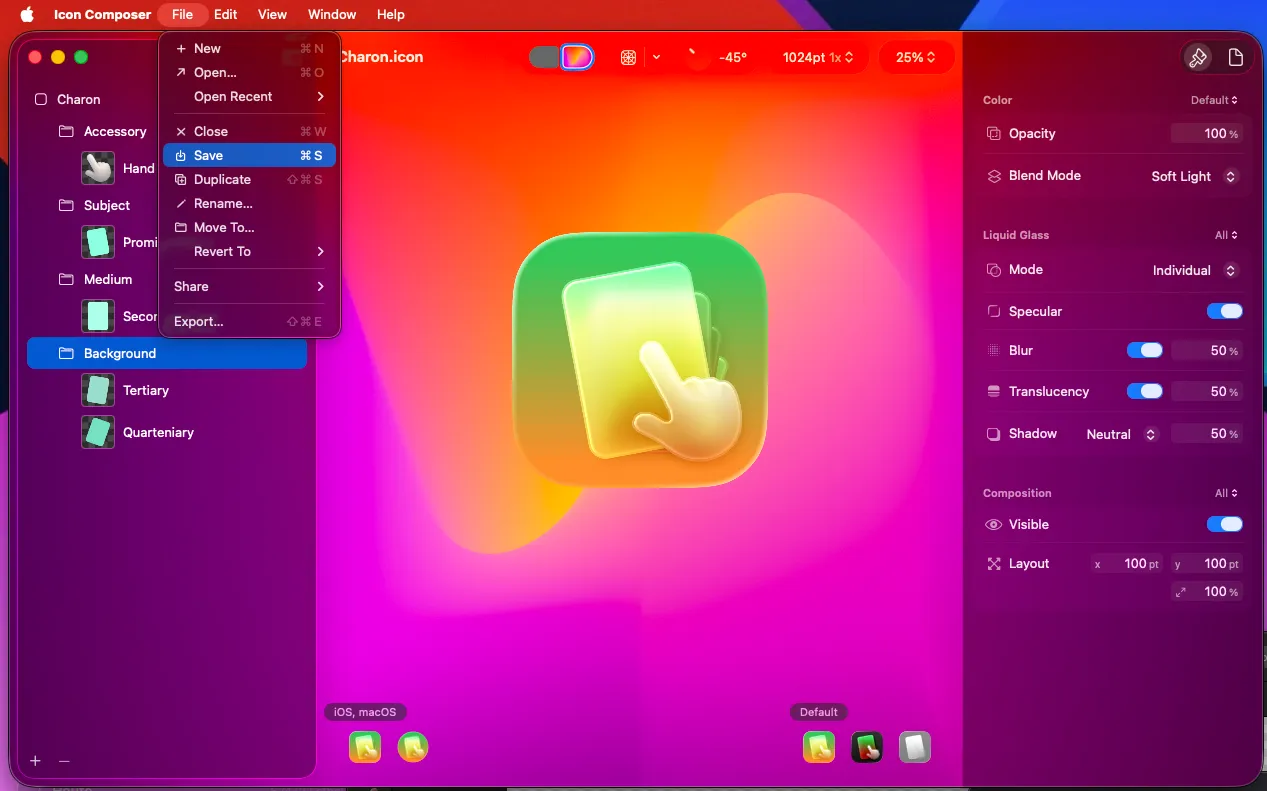The image size is (1267, 791).
Task: Open the Blend Mode Soft Light dropdown
Action: coord(1194,176)
